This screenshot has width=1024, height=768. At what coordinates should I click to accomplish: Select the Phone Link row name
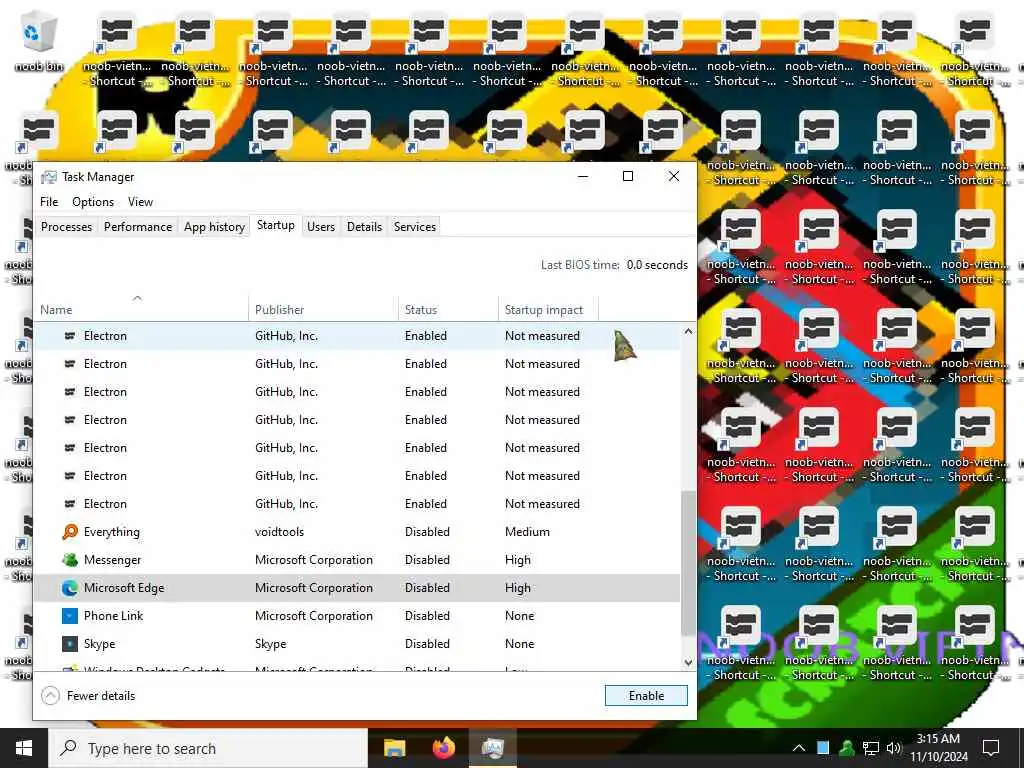click(114, 616)
